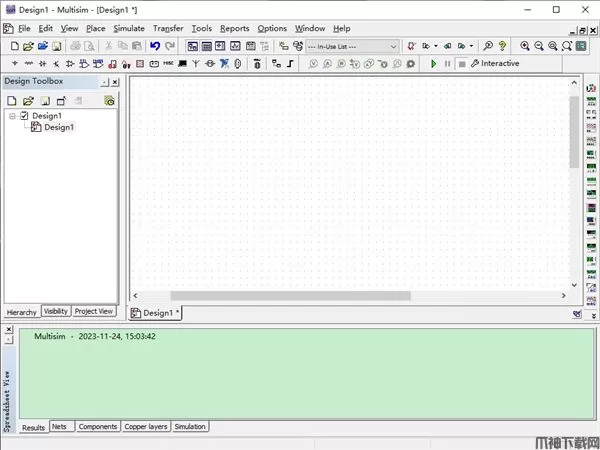Click the Find magnifier icon
This screenshot has width=600, height=450.
(x=488, y=46)
